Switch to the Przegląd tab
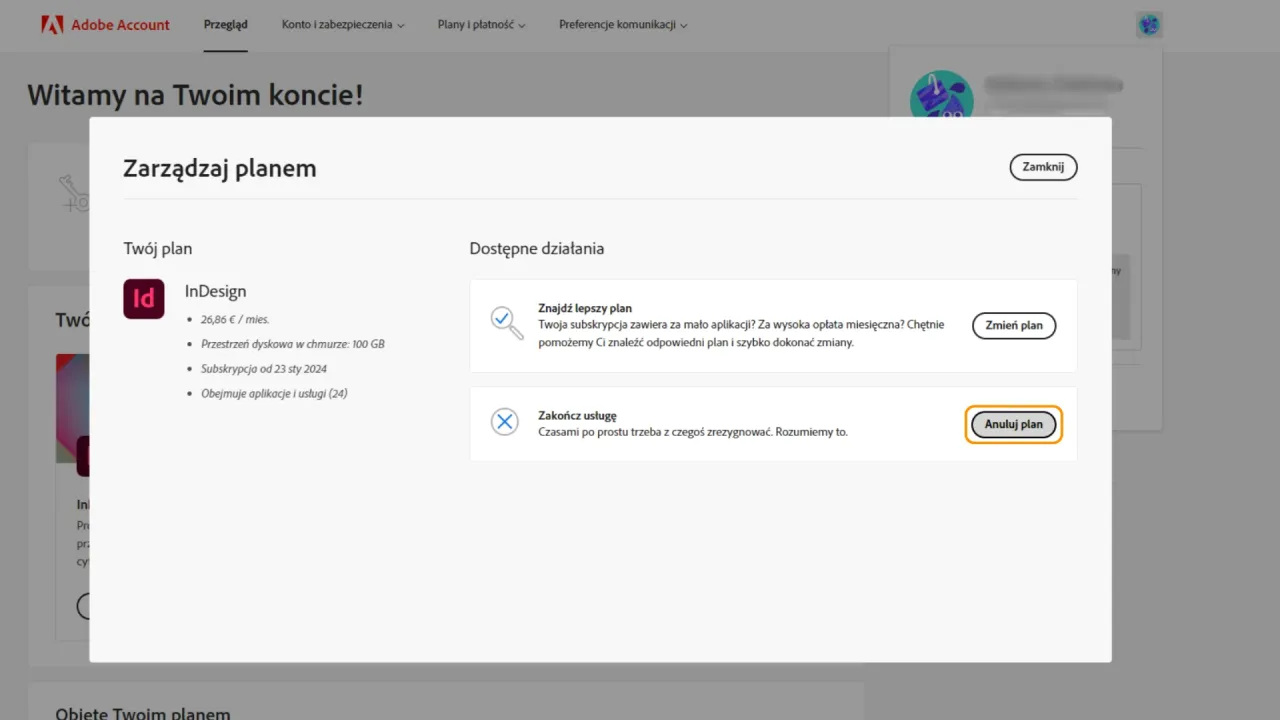The height and width of the screenshot is (720, 1280). point(225,24)
